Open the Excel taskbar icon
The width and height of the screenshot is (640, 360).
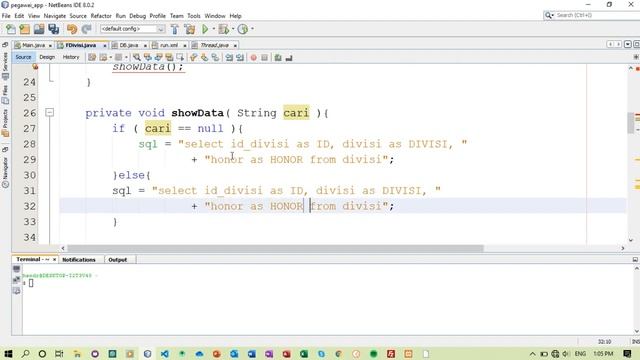coord(304,353)
